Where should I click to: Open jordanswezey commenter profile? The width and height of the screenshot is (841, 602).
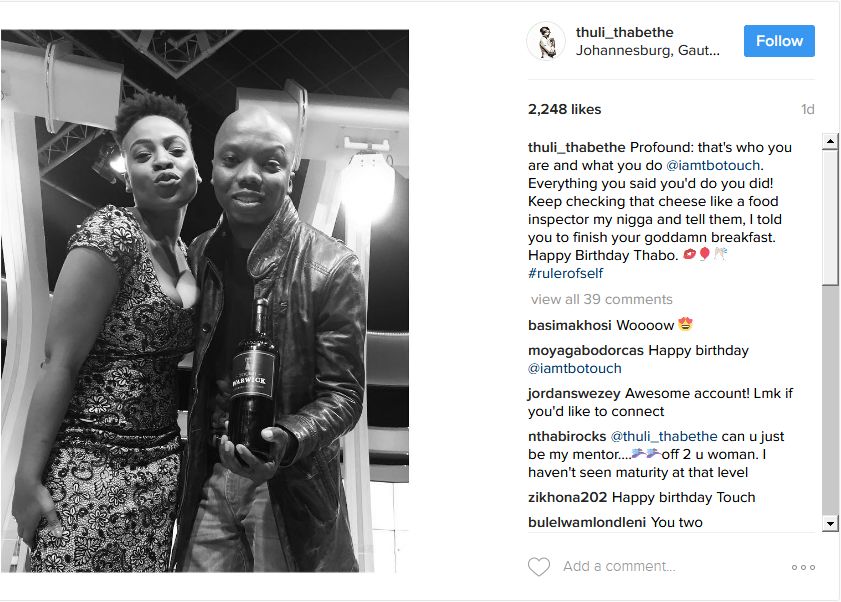coord(574,393)
